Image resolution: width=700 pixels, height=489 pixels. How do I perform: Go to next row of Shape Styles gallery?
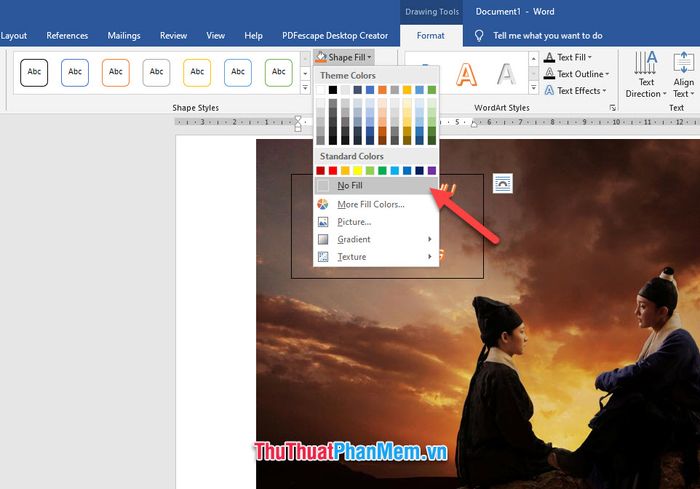pos(305,73)
